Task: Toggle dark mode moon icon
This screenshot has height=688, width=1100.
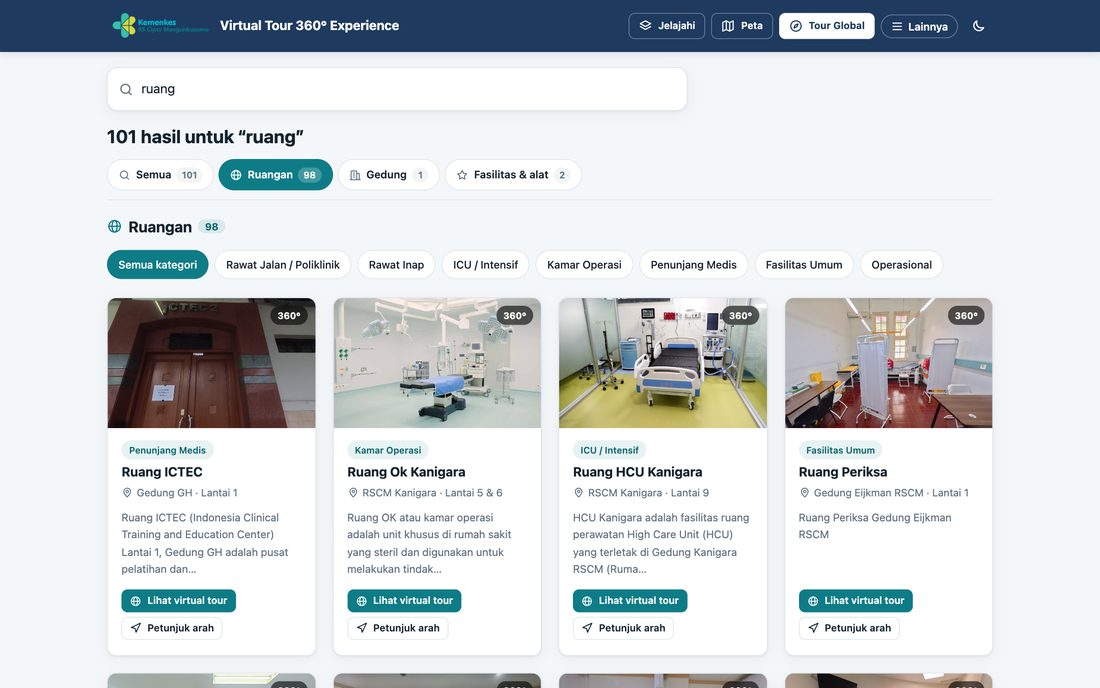Action: point(978,26)
